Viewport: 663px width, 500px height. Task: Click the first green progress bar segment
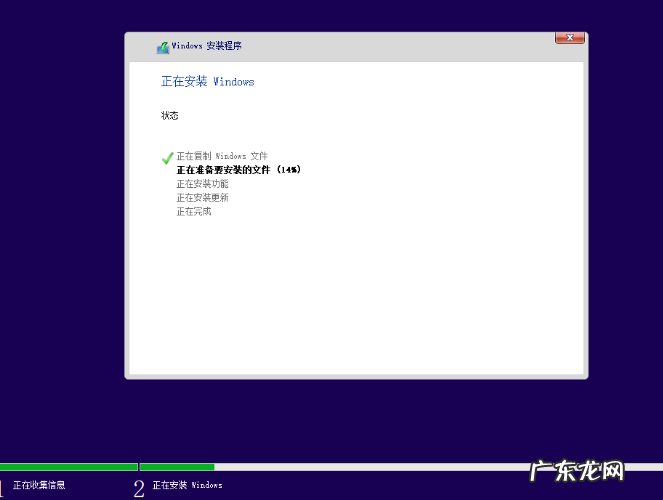pyautogui.click(x=68, y=467)
